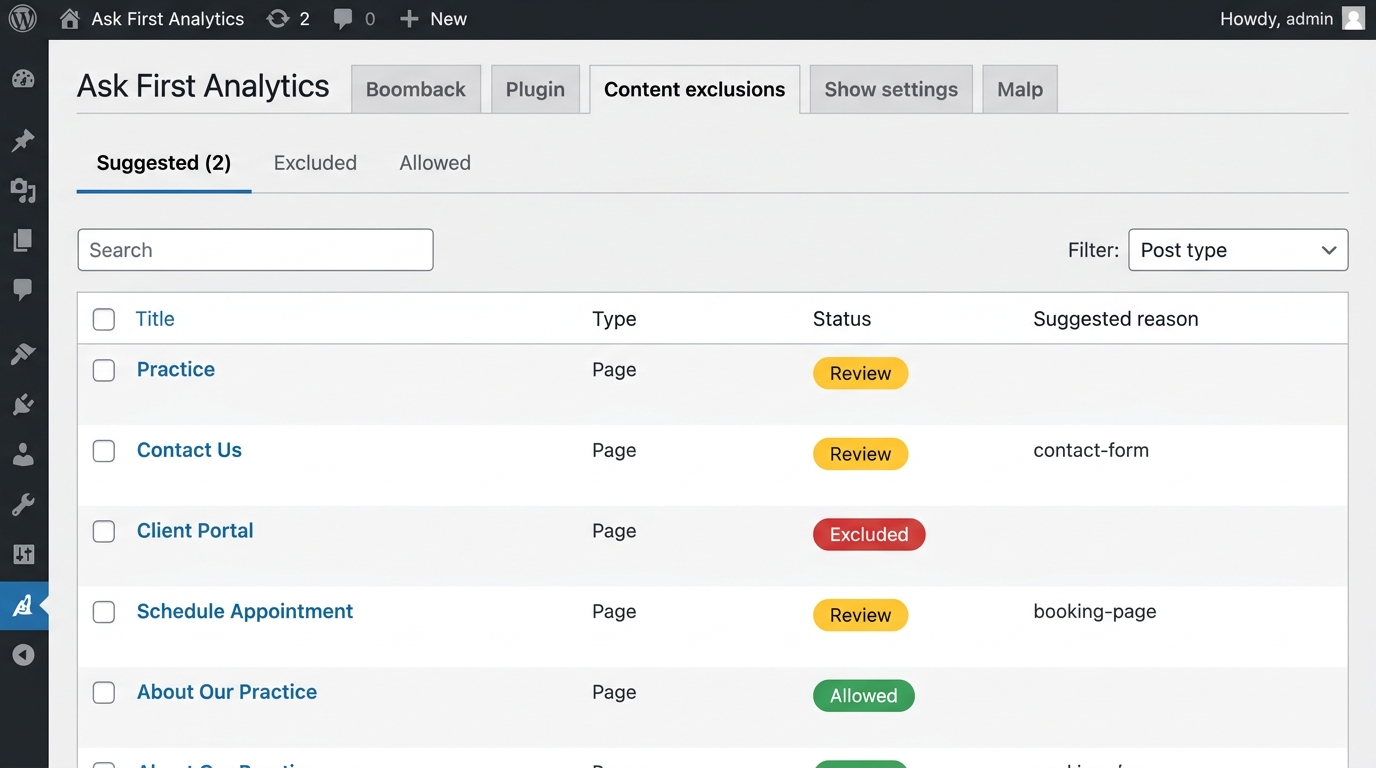Click the Type column header
The image size is (1376, 768).
tap(614, 319)
